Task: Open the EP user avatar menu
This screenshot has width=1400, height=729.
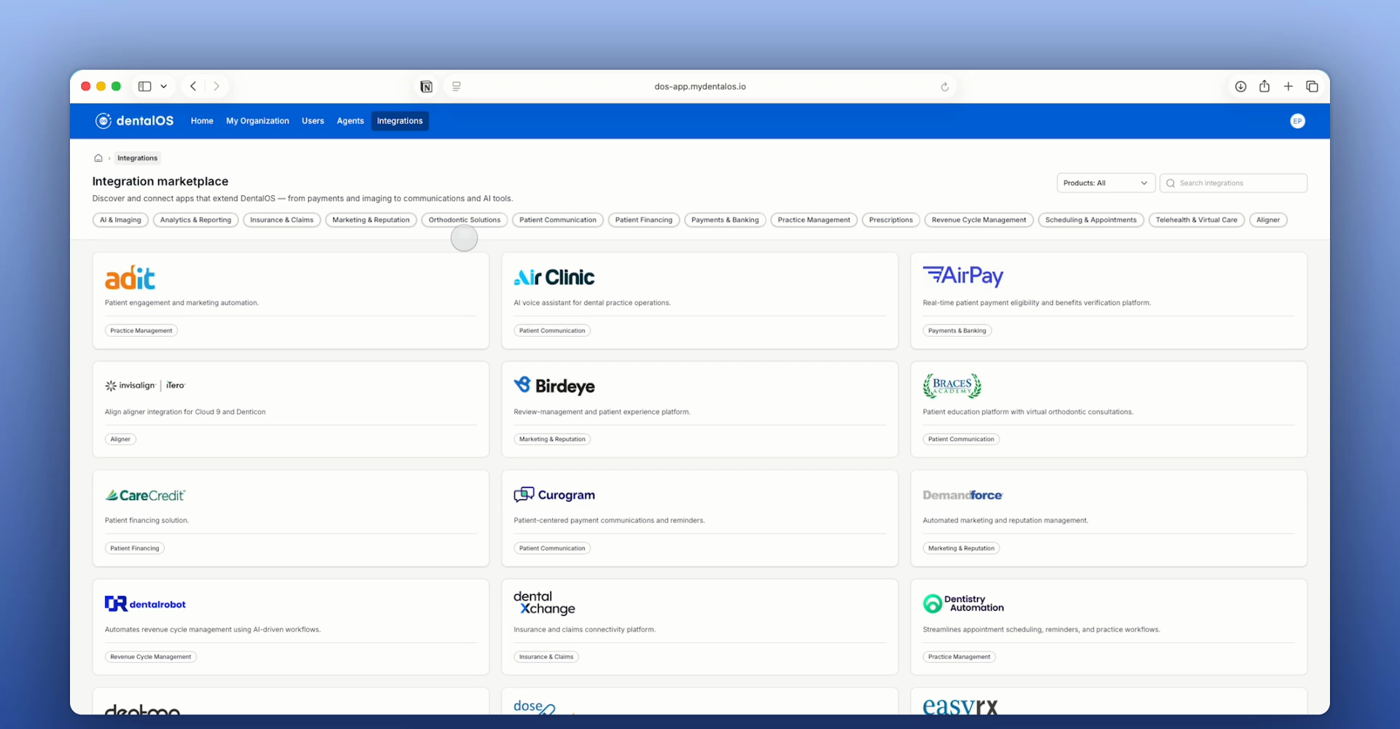Action: tap(1297, 121)
